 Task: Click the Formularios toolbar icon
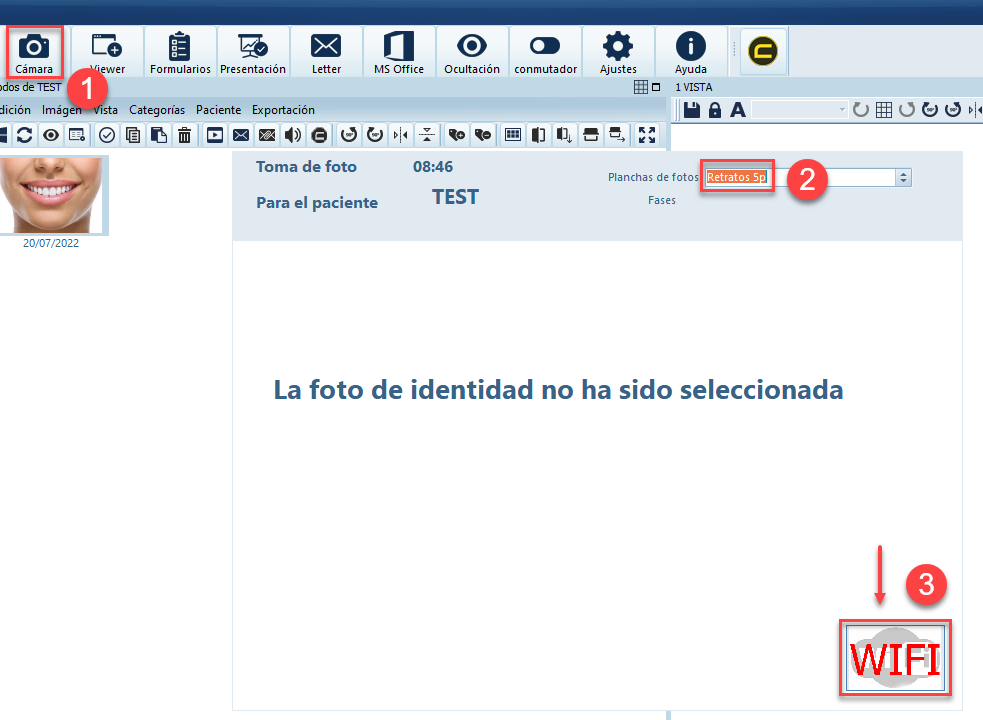tap(180, 53)
